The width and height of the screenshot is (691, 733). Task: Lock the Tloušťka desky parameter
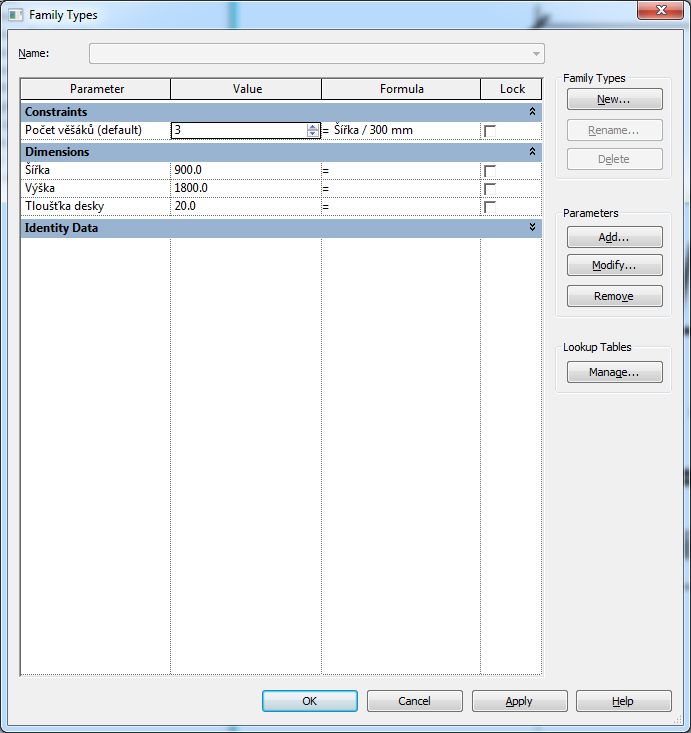490,207
